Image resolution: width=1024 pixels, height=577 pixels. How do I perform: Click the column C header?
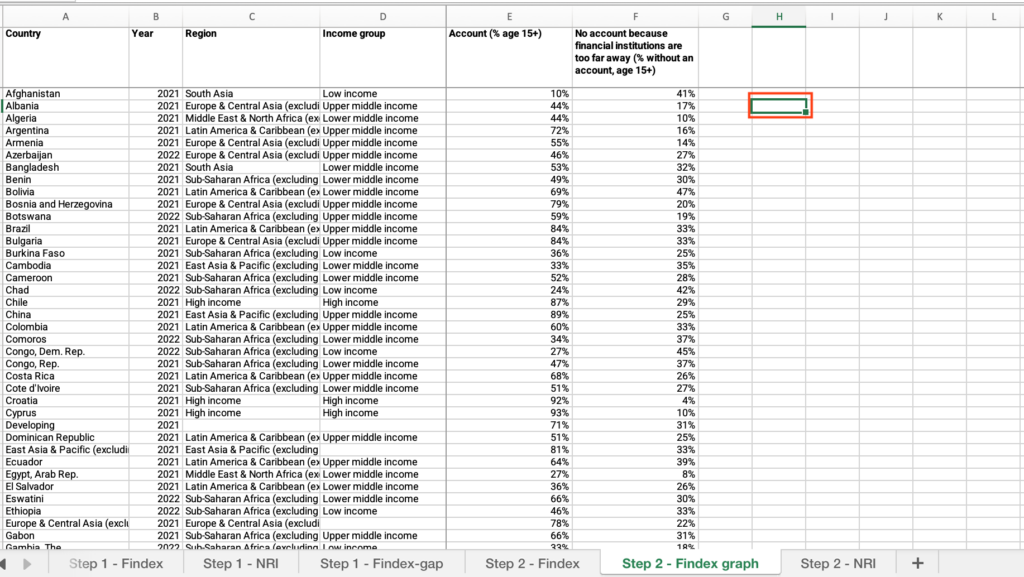[x=251, y=17]
